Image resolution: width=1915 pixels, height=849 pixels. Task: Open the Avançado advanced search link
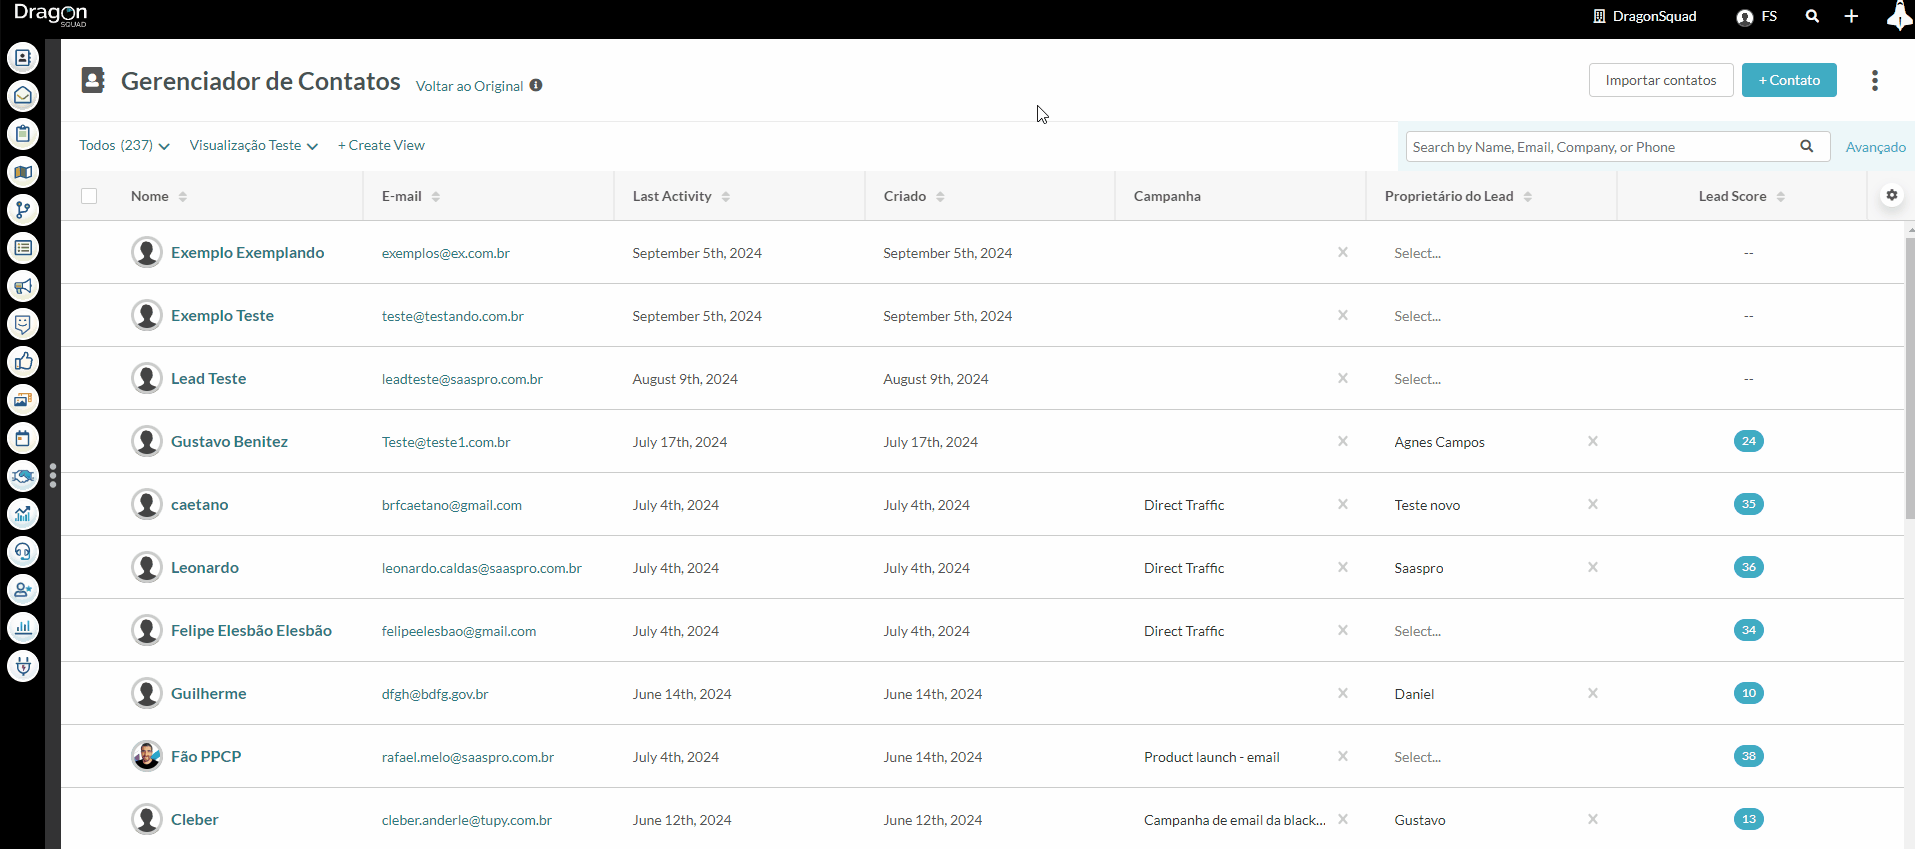[1875, 147]
